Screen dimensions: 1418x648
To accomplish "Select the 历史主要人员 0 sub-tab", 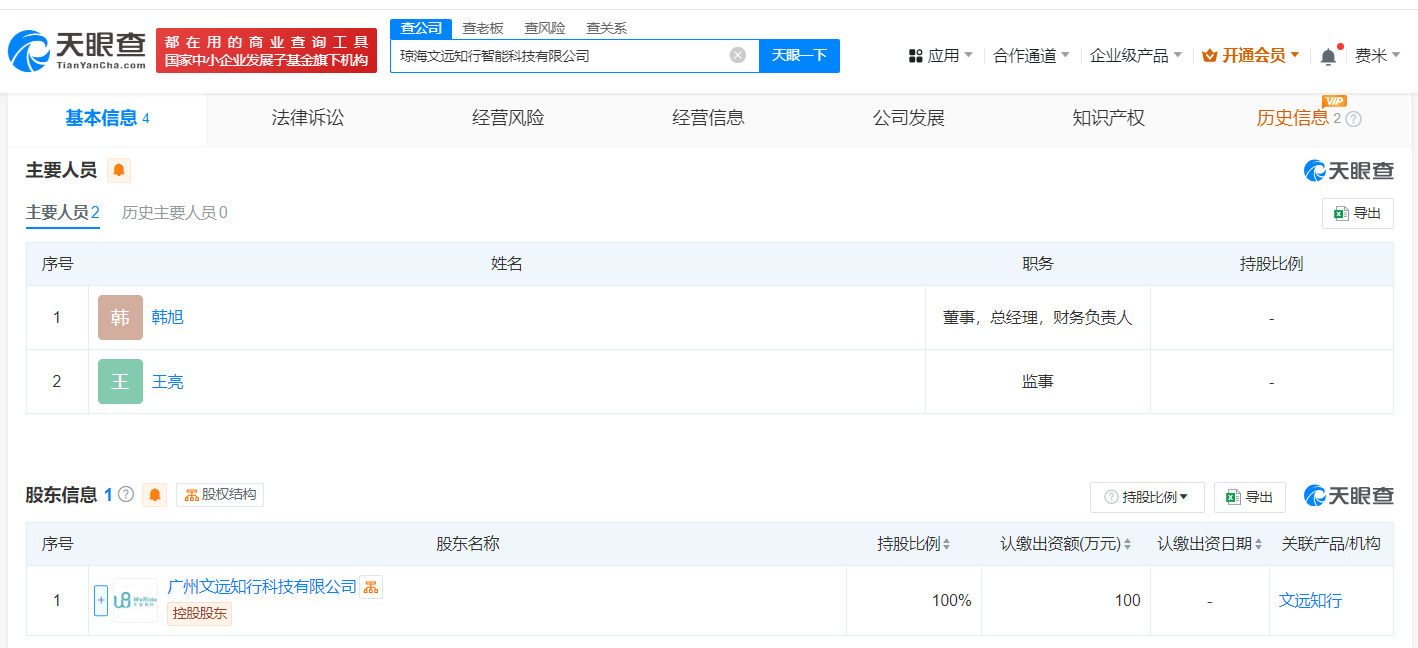I will (x=174, y=212).
